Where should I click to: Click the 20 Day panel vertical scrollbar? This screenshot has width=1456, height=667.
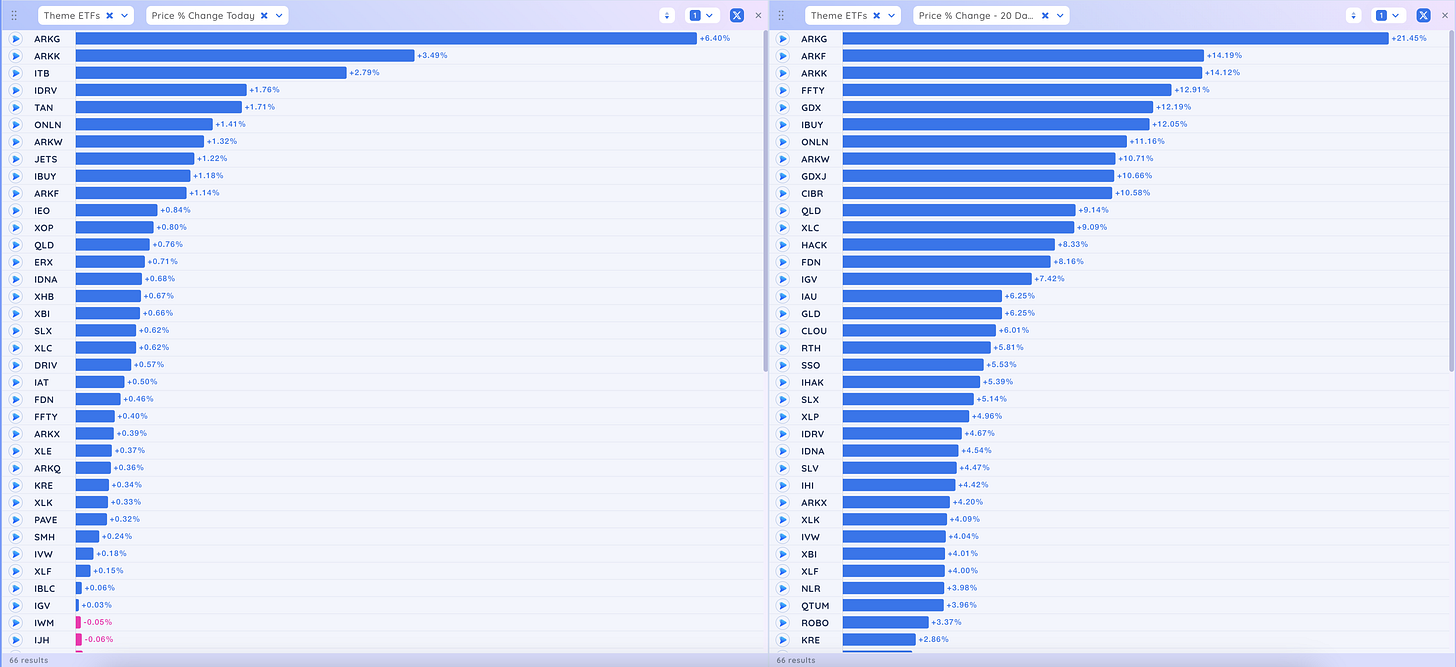click(1452, 200)
